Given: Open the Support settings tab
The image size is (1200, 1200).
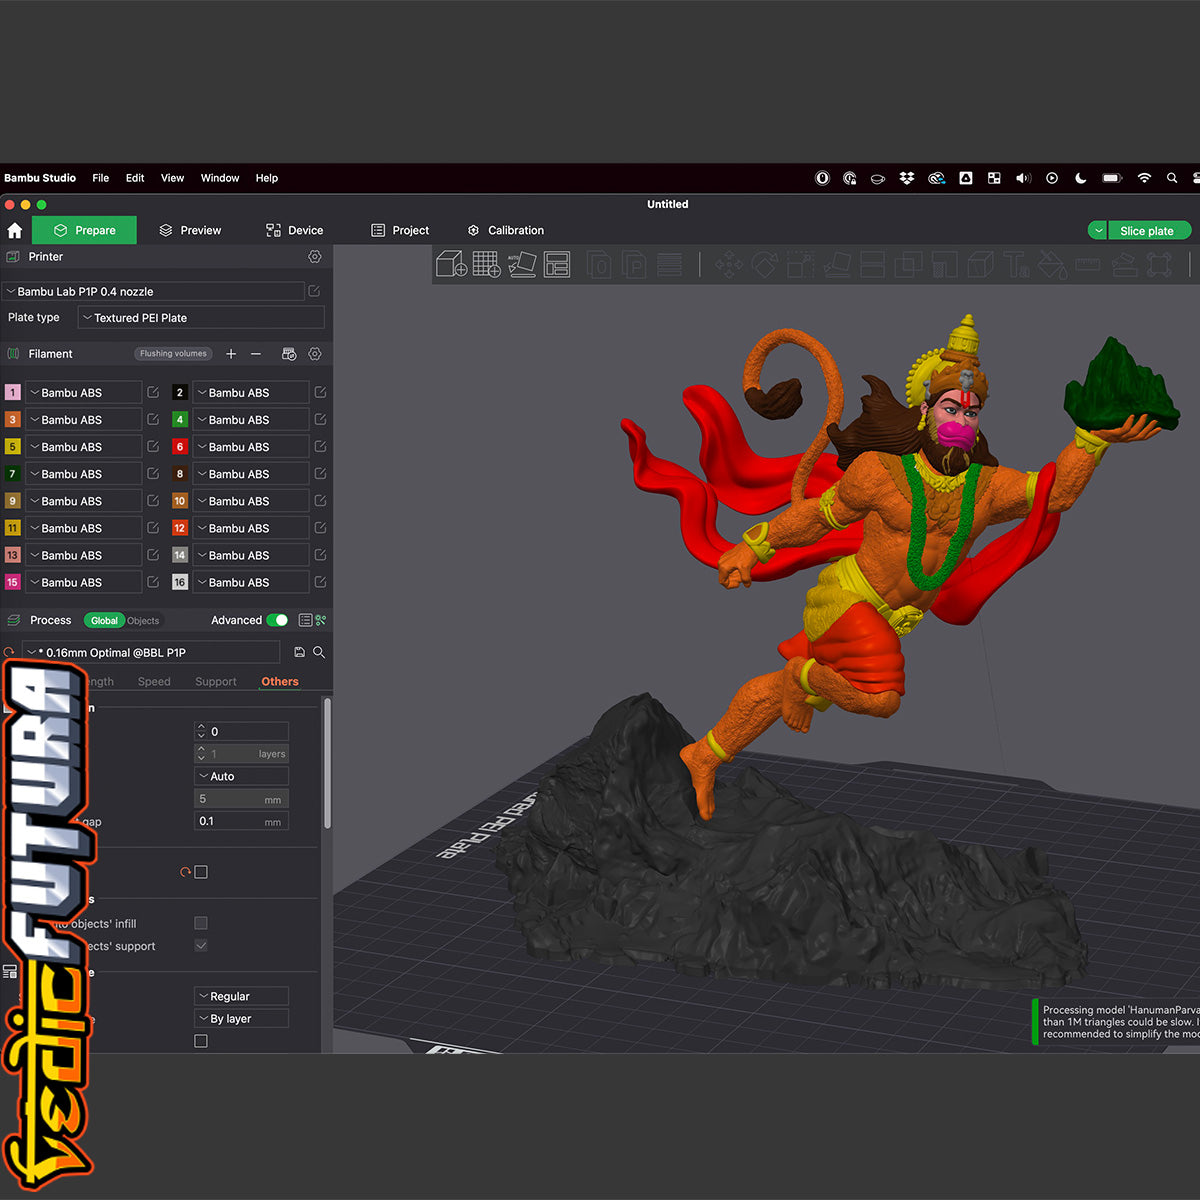Looking at the screenshot, I should coord(216,682).
